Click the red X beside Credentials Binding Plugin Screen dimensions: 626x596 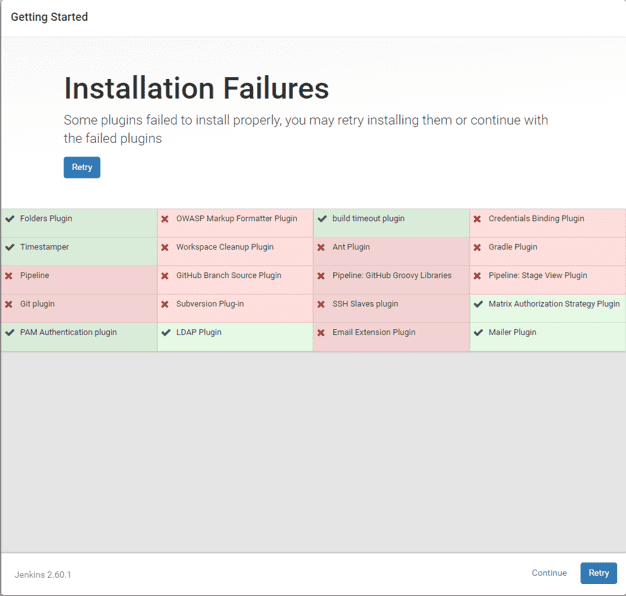pos(477,219)
